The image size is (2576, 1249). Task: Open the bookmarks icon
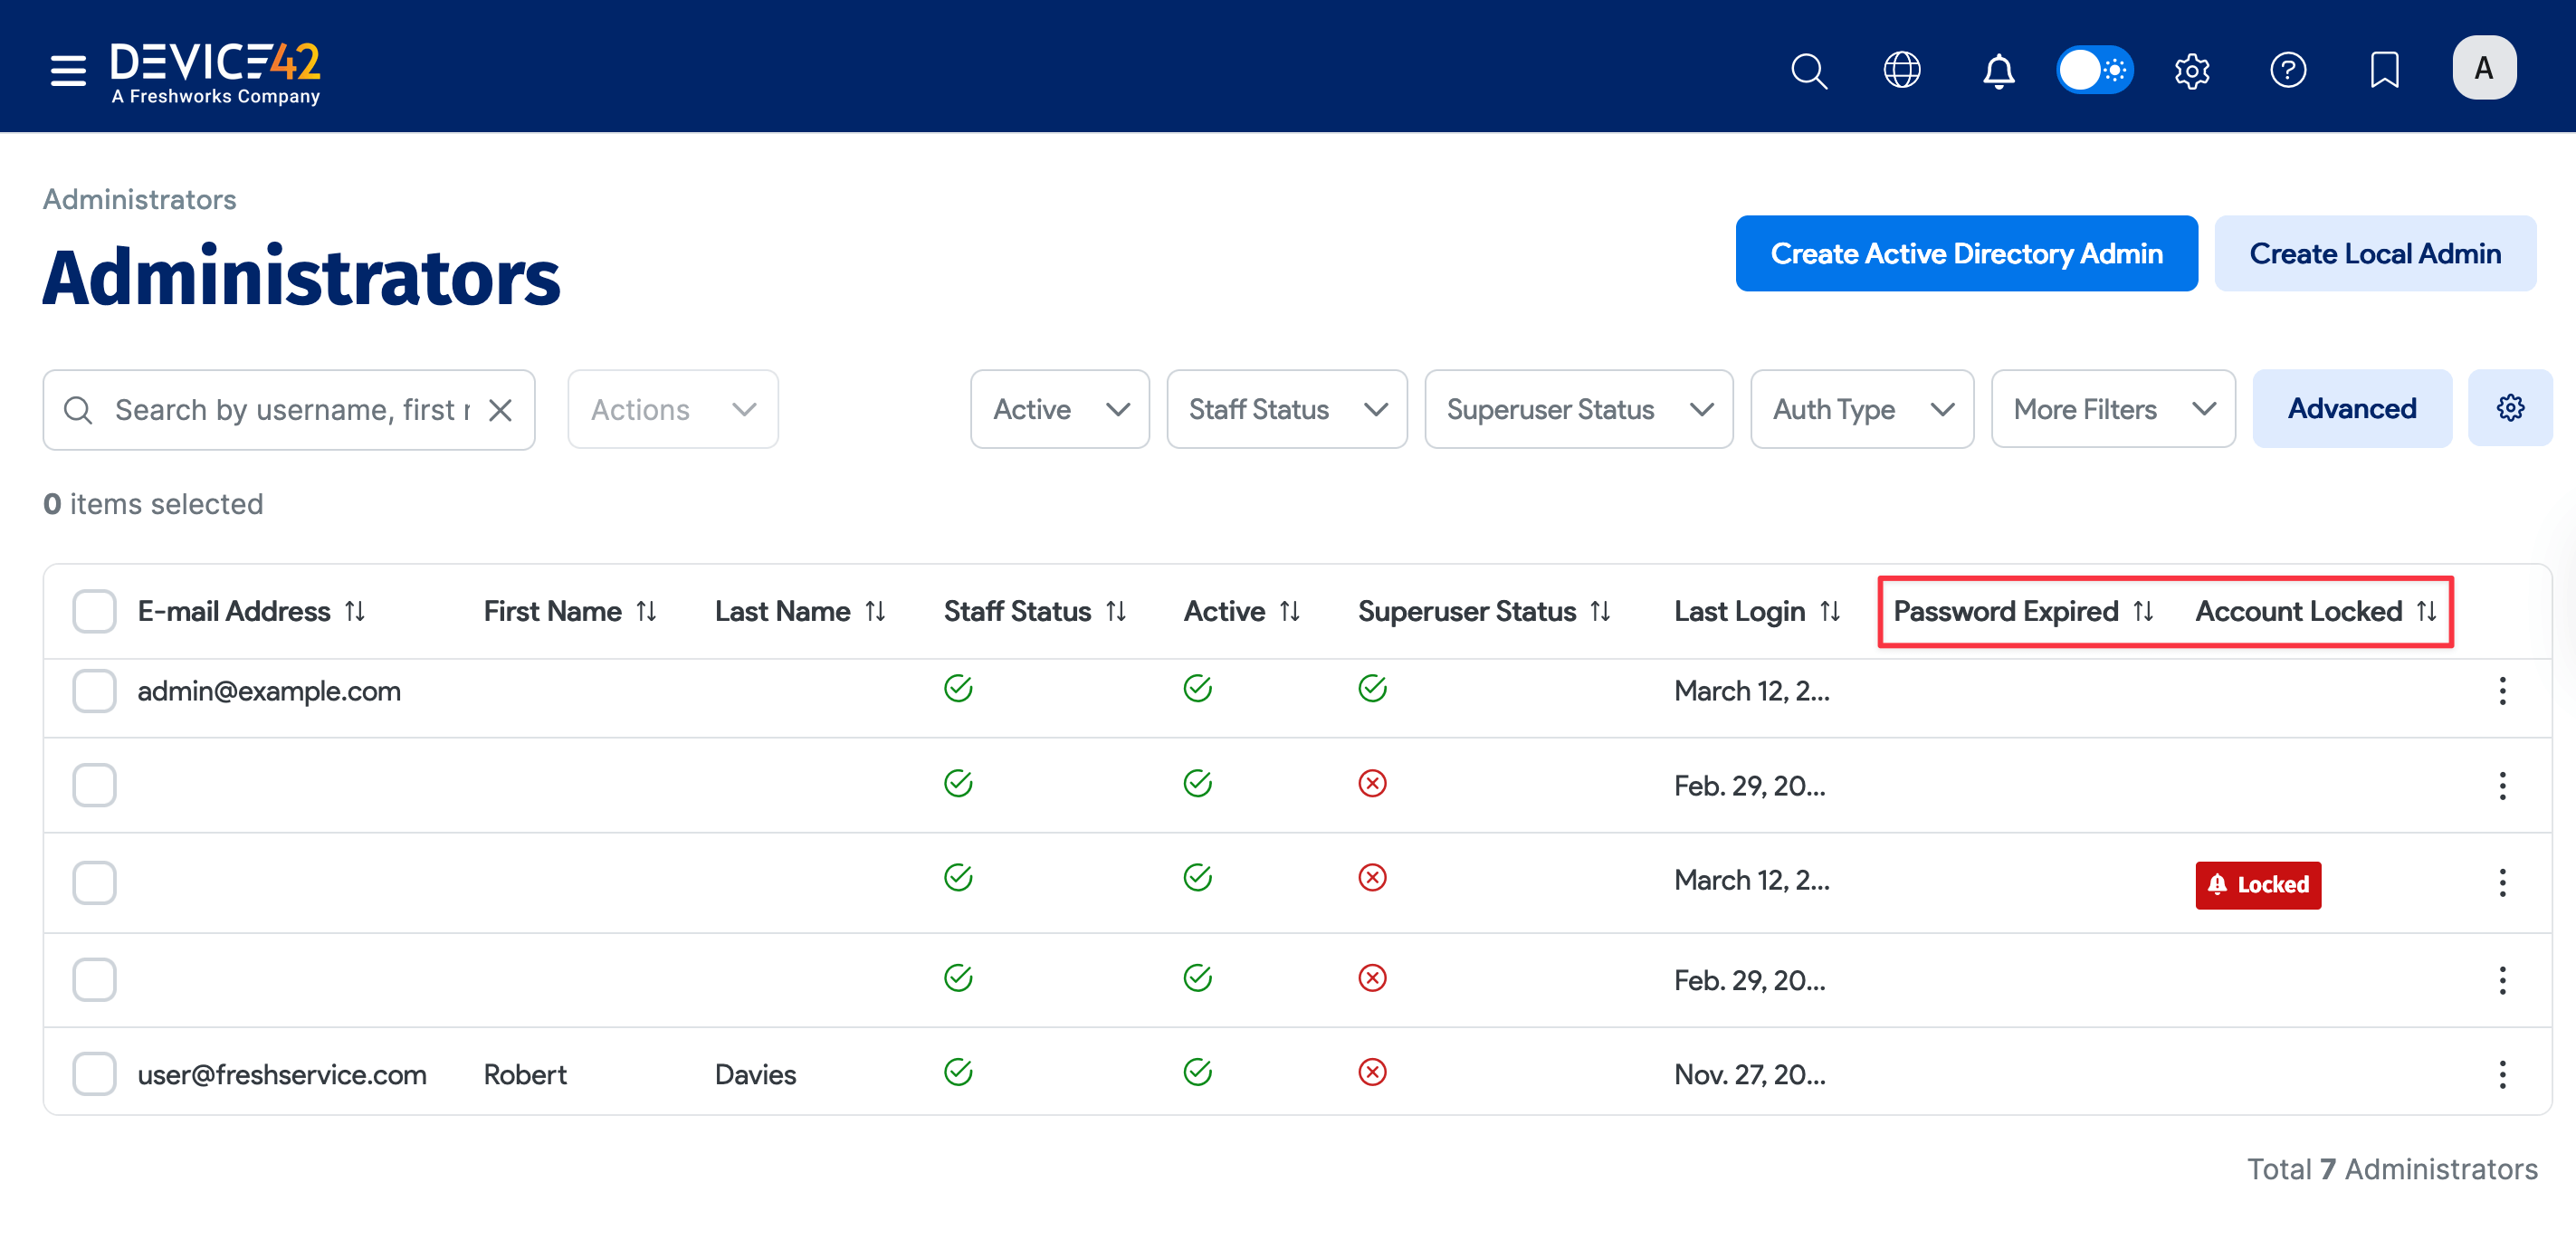(2384, 70)
